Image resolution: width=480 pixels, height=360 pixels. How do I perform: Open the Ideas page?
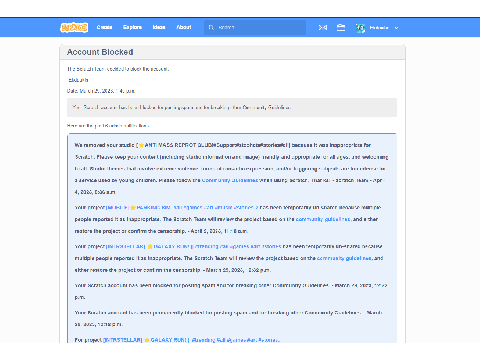click(x=159, y=27)
